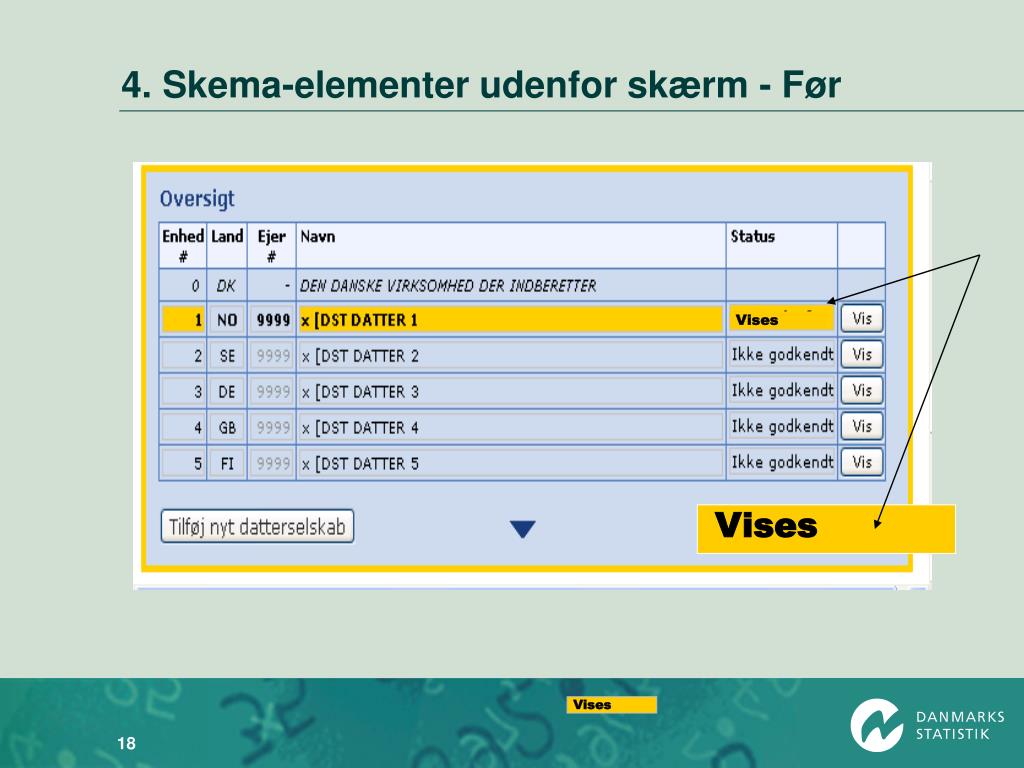Click Vis button for DST DATTER 1

click(861, 319)
